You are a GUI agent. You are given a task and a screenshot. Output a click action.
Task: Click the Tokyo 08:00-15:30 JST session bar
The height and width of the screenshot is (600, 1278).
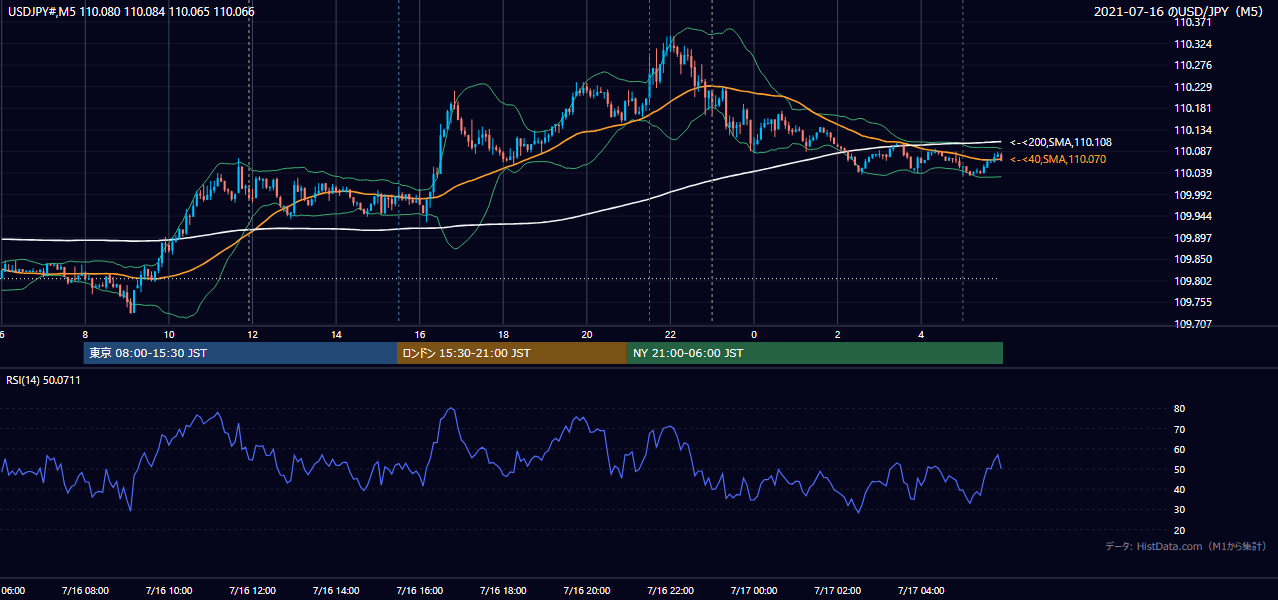240,353
